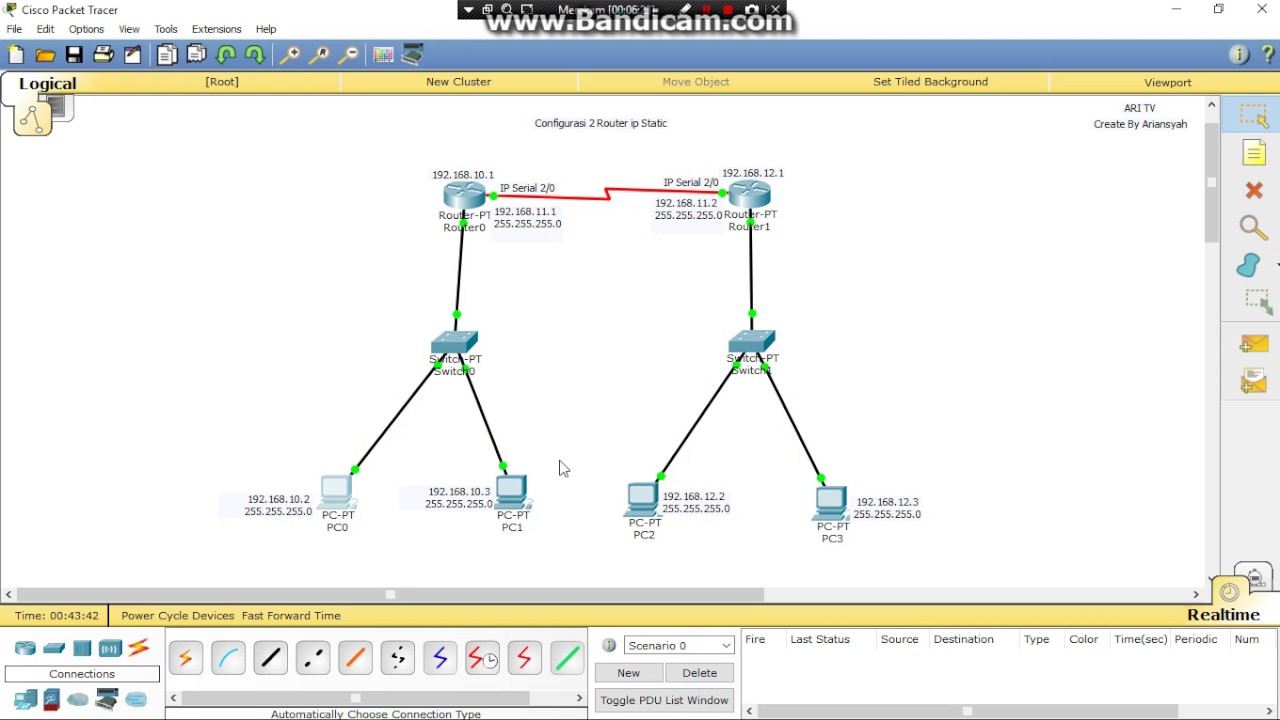Open the Extensions menu
The image size is (1280, 720).
click(216, 29)
